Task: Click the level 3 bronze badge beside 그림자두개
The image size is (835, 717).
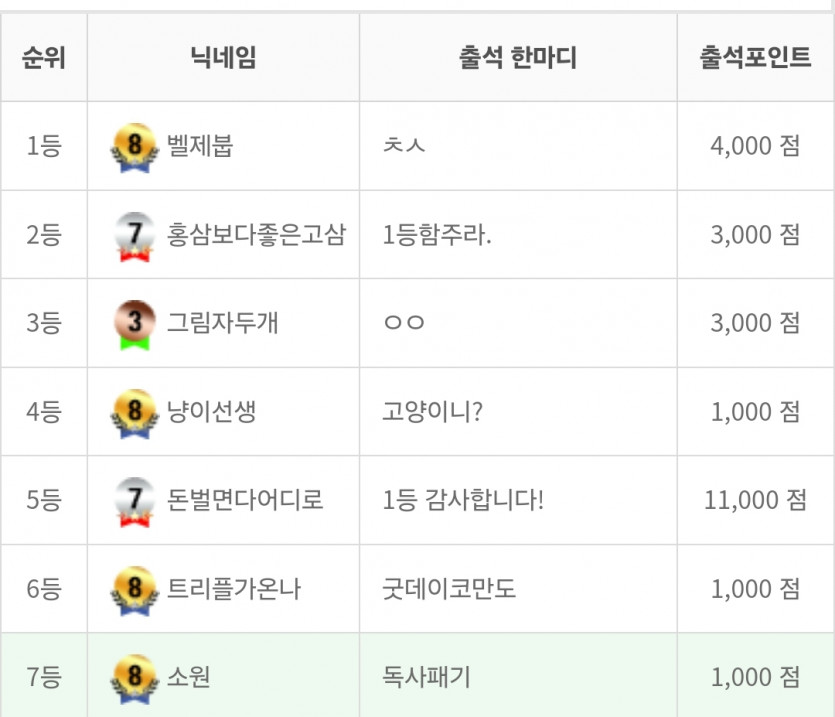Action: pos(135,324)
